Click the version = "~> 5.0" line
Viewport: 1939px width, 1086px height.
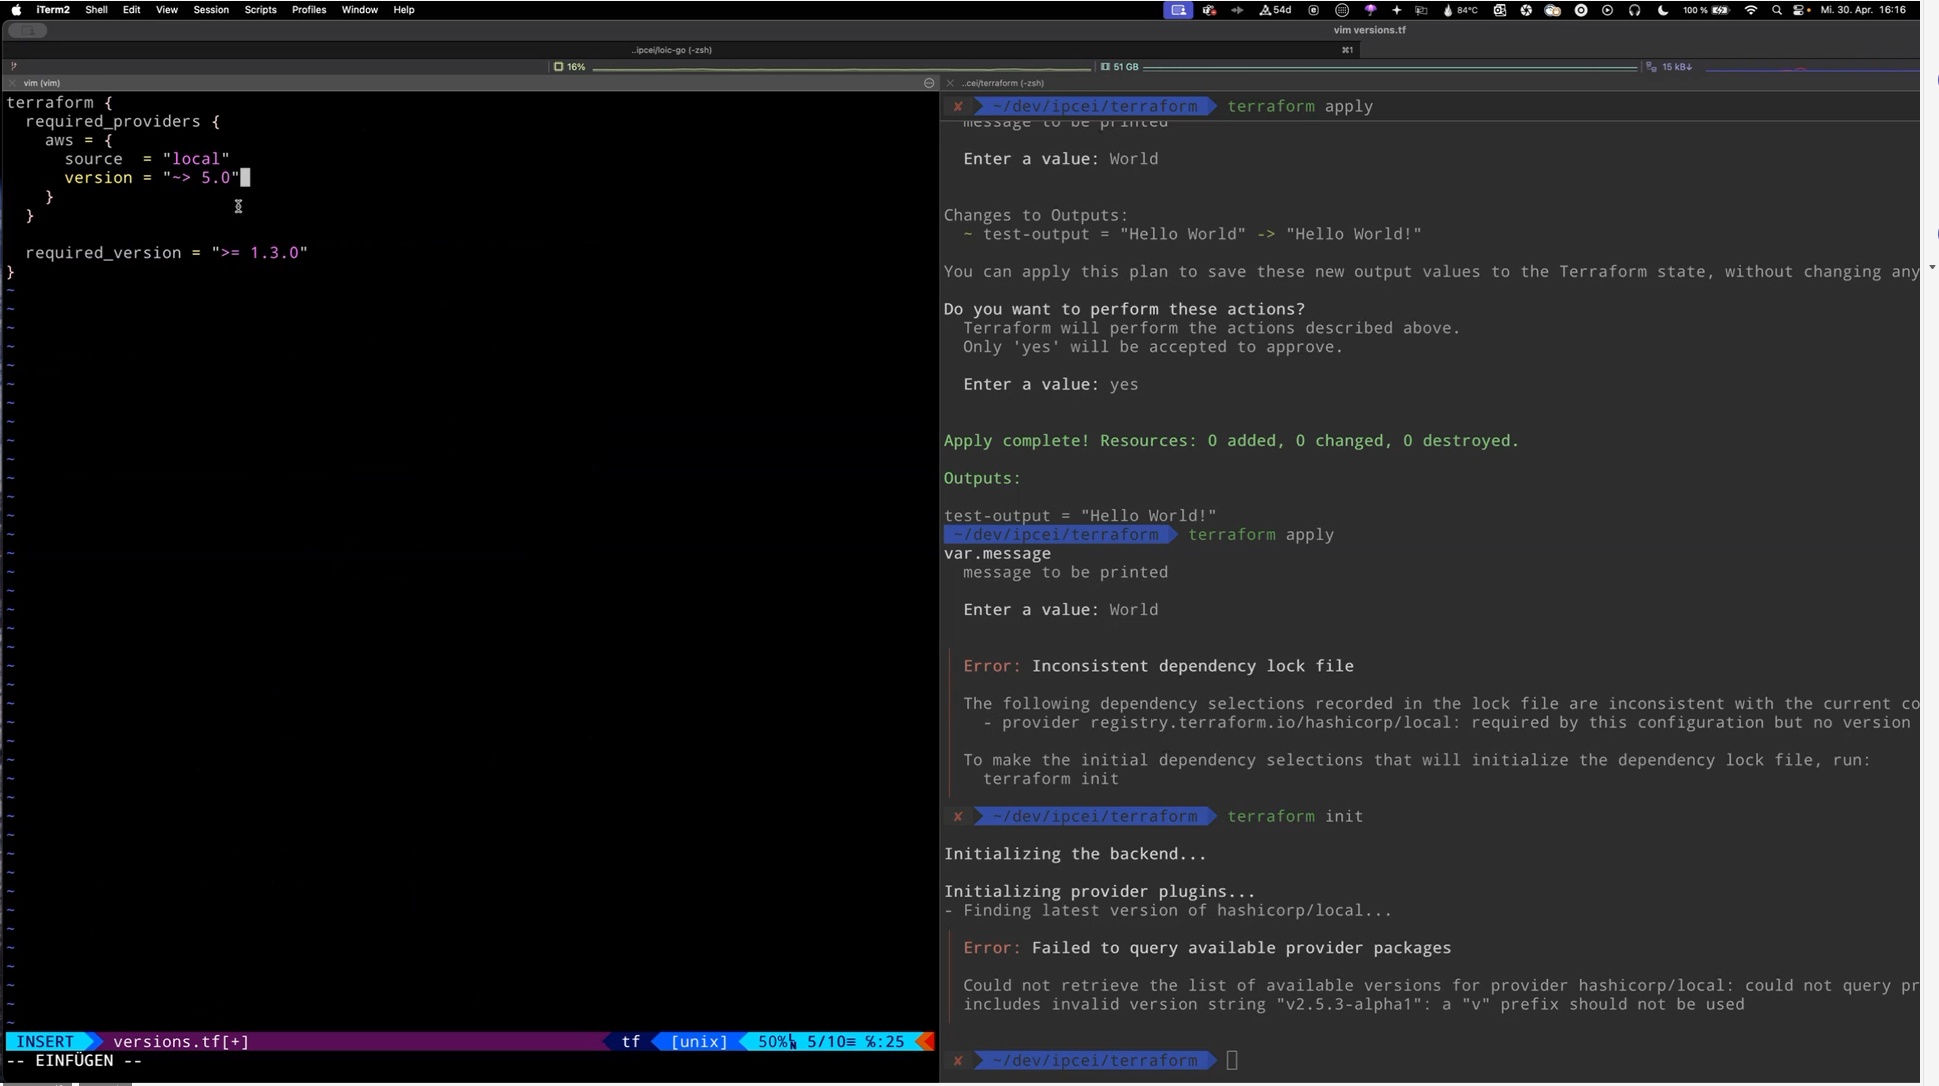(x=152, y=178)
